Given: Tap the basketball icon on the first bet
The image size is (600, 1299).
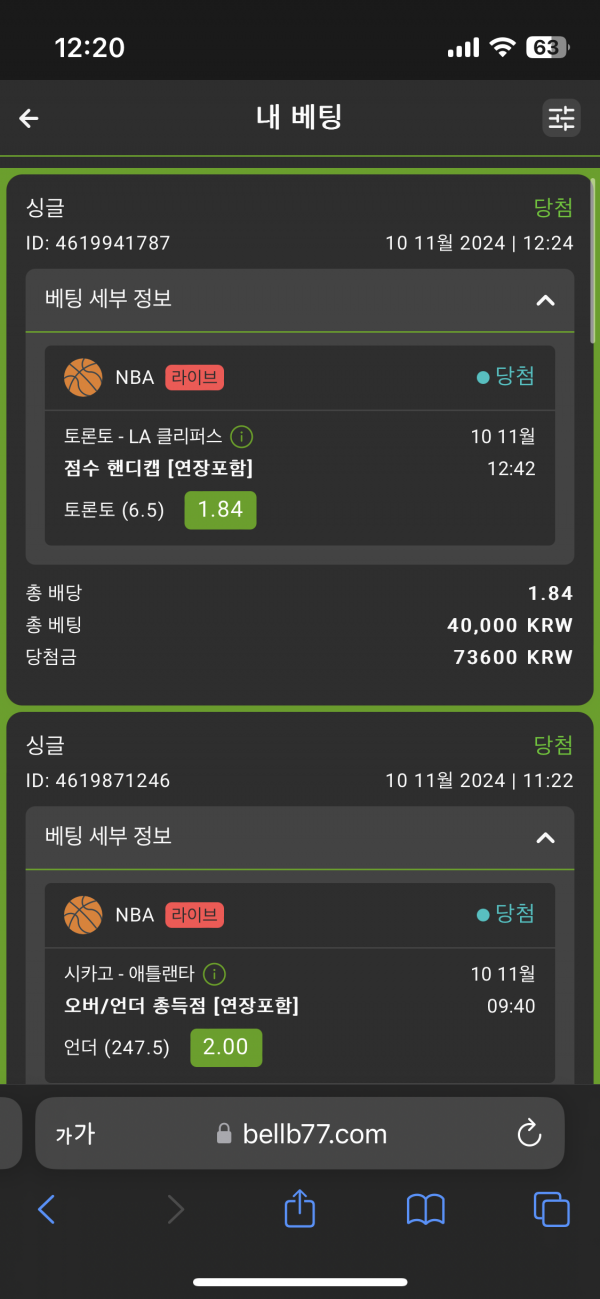Looking at the screenshot, I should coord(83,377).
